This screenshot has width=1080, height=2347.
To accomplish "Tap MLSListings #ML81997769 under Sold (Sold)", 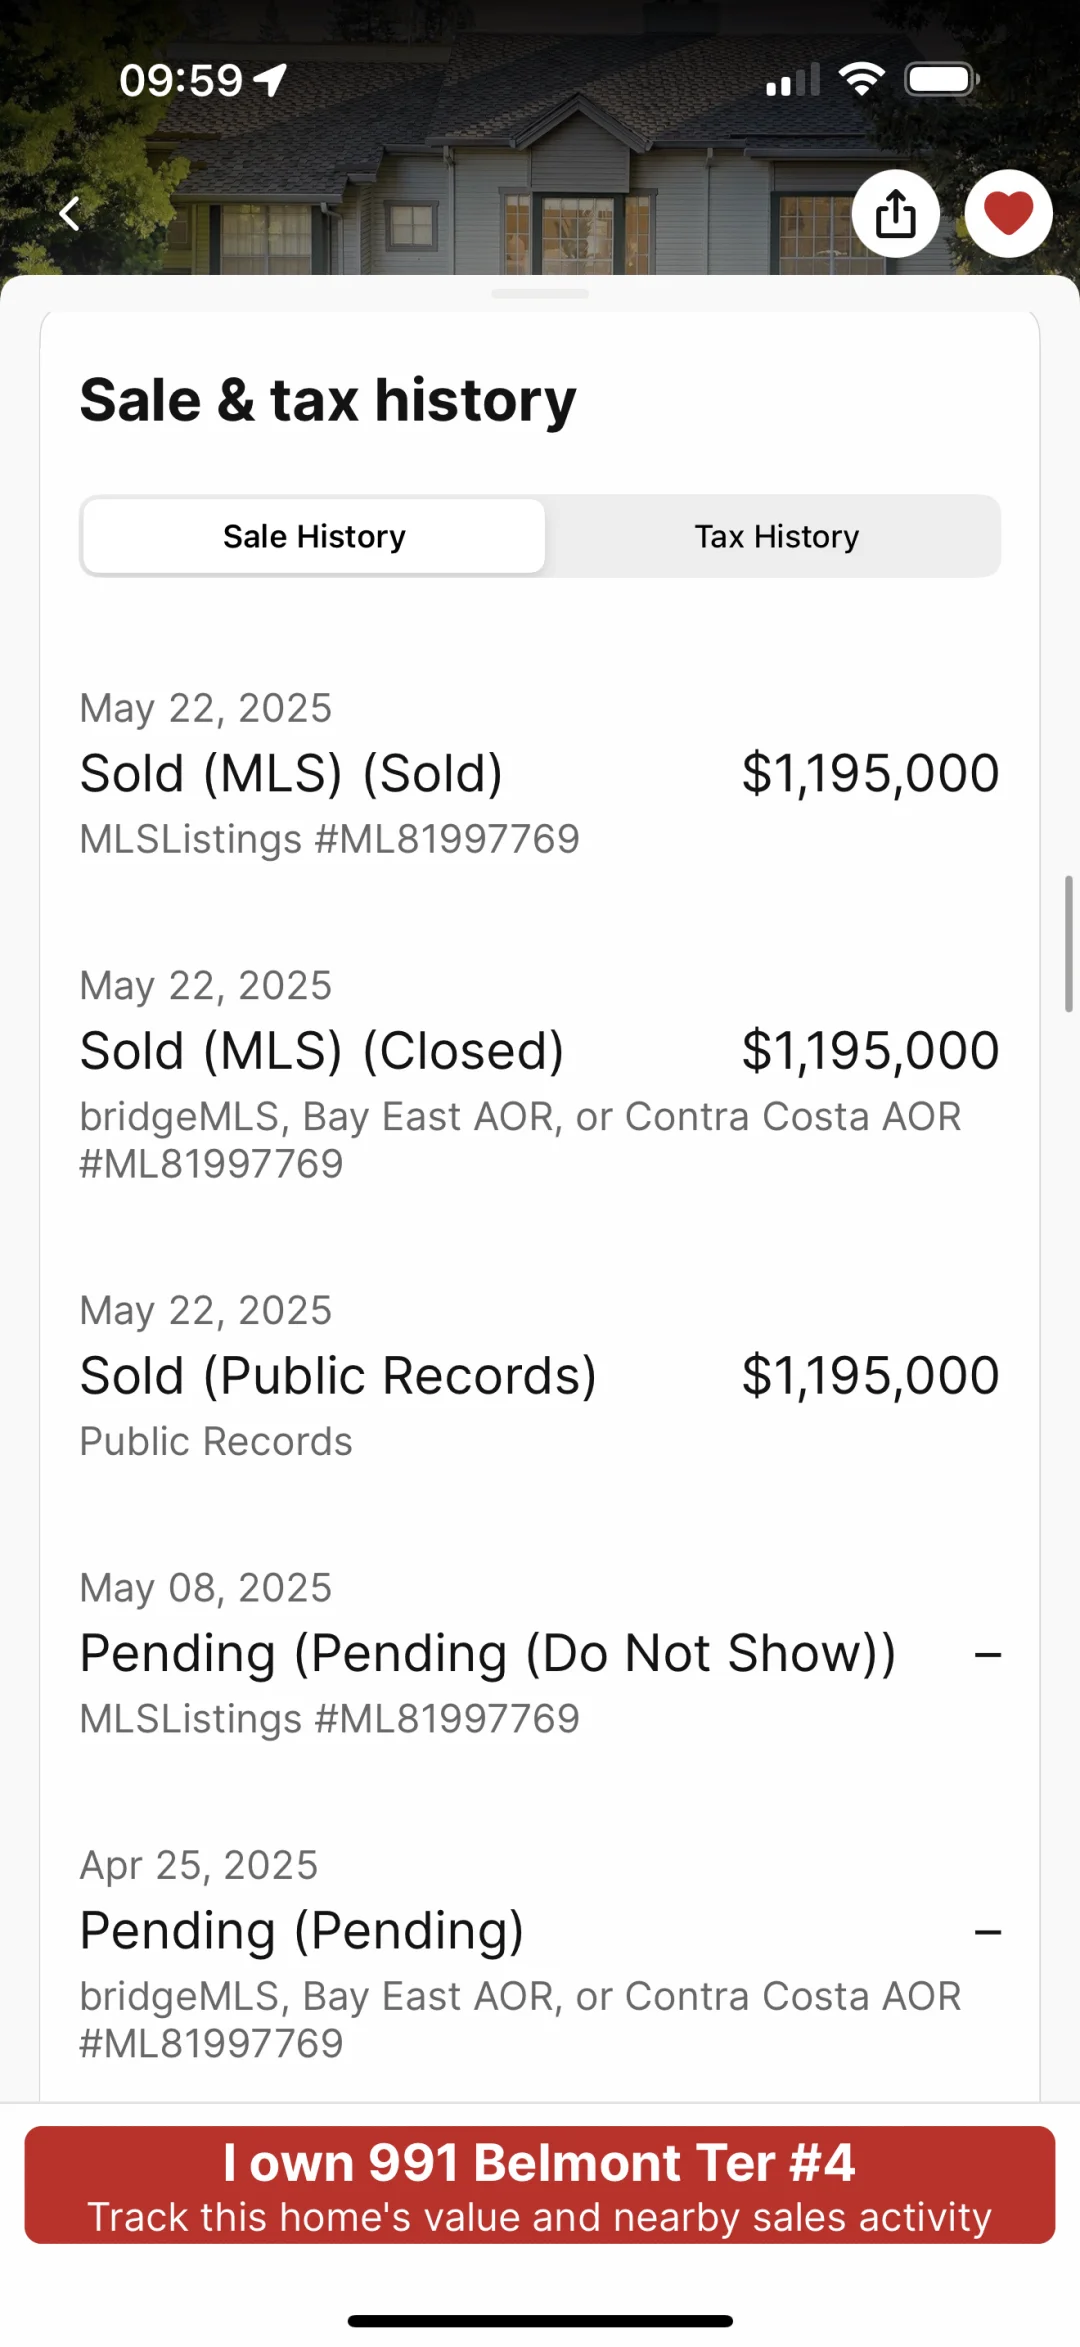I will pyautogui.click(x=330, y=839).
